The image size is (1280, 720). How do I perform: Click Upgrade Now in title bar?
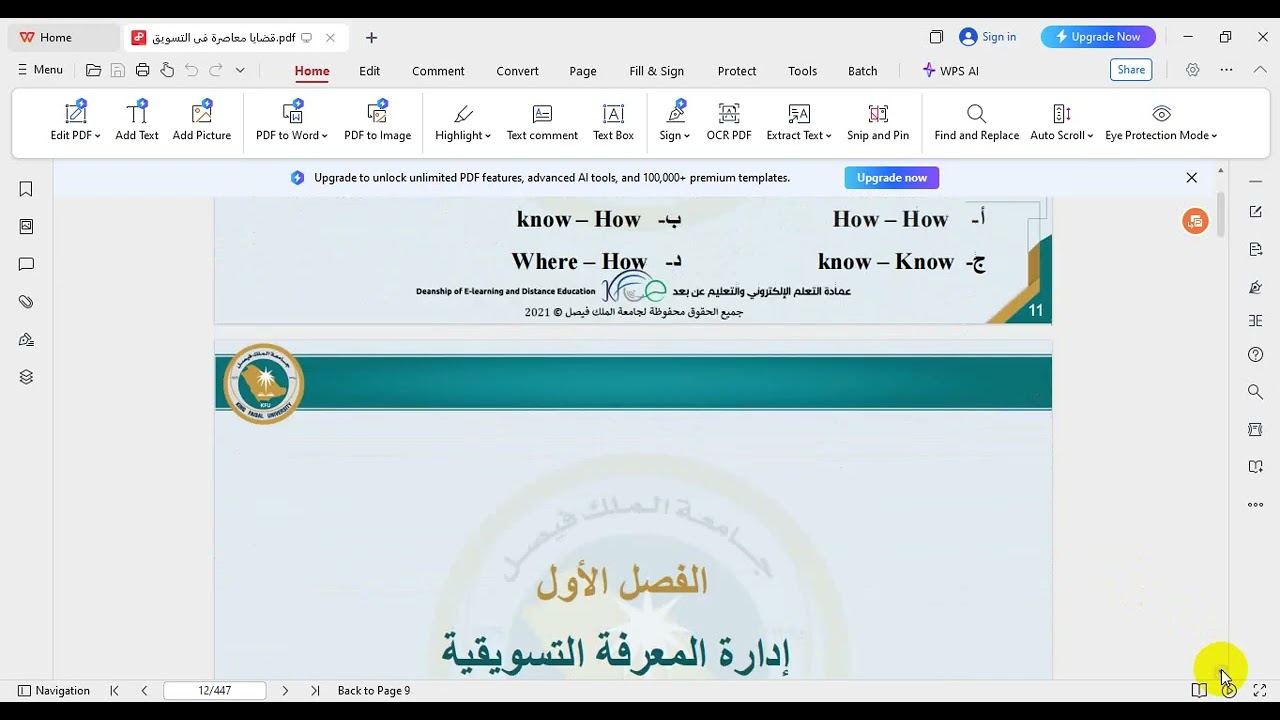coord(1098,37)
